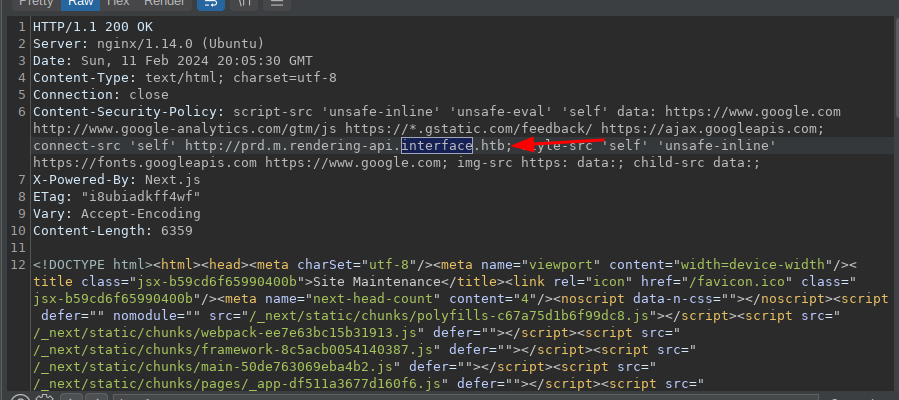899x400 pixels.
Task: Click 'https://ajax.googleapis.com;' in CSP
Action: [x=713, y=129]
